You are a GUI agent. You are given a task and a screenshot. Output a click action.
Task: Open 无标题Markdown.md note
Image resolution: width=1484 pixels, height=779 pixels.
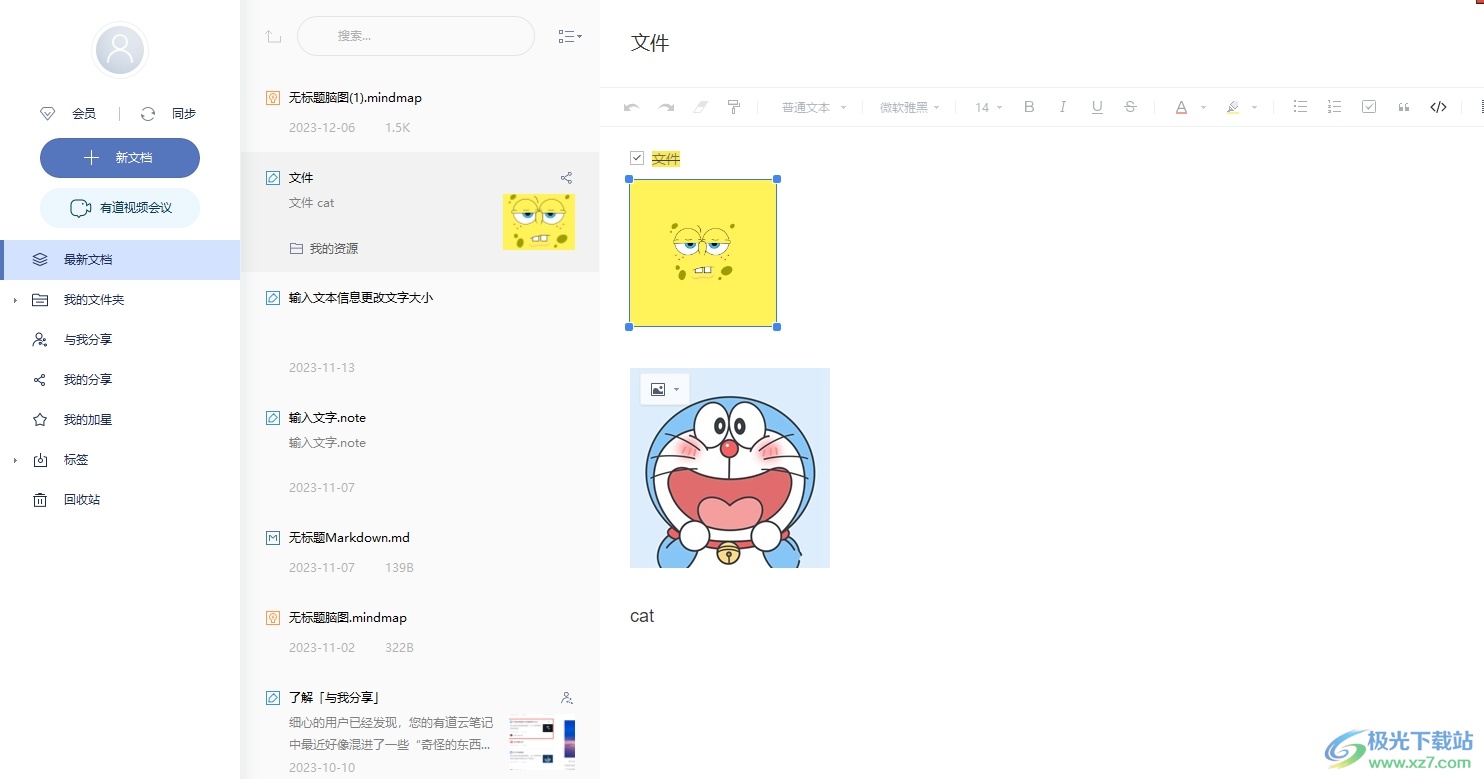coord(420,552)
